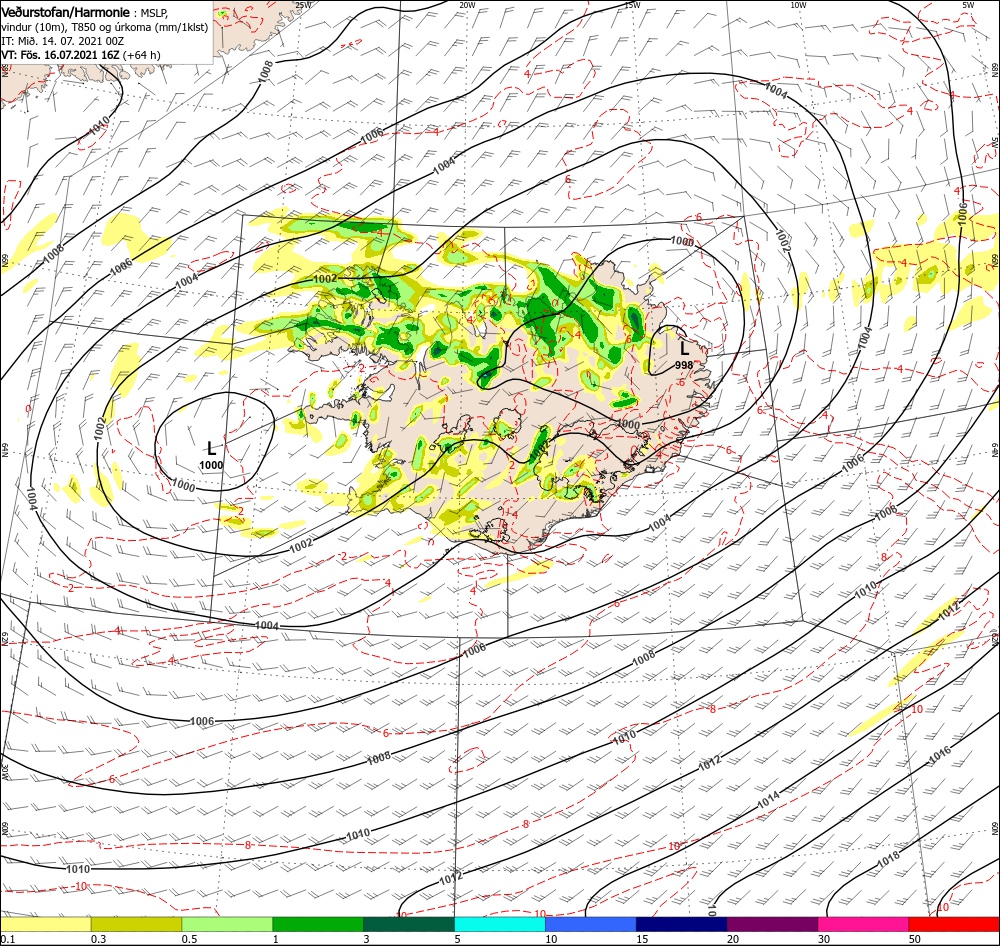Click the olive-yellow 0.3 legend swatch
This screenshot has width=1000, height=946.
[136, 924]
